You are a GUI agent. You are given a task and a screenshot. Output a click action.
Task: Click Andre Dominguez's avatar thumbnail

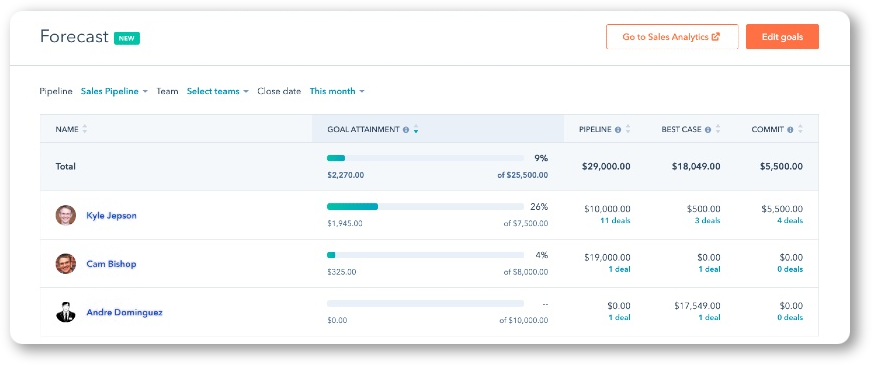coord(66,312)
